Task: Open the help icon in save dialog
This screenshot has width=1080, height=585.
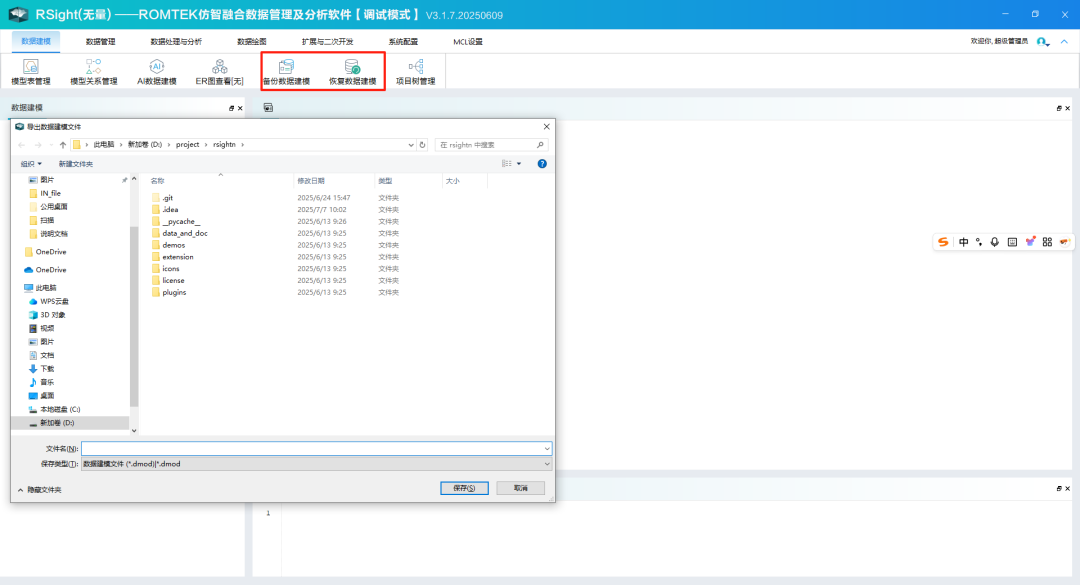Action: [x=542, y=164]
